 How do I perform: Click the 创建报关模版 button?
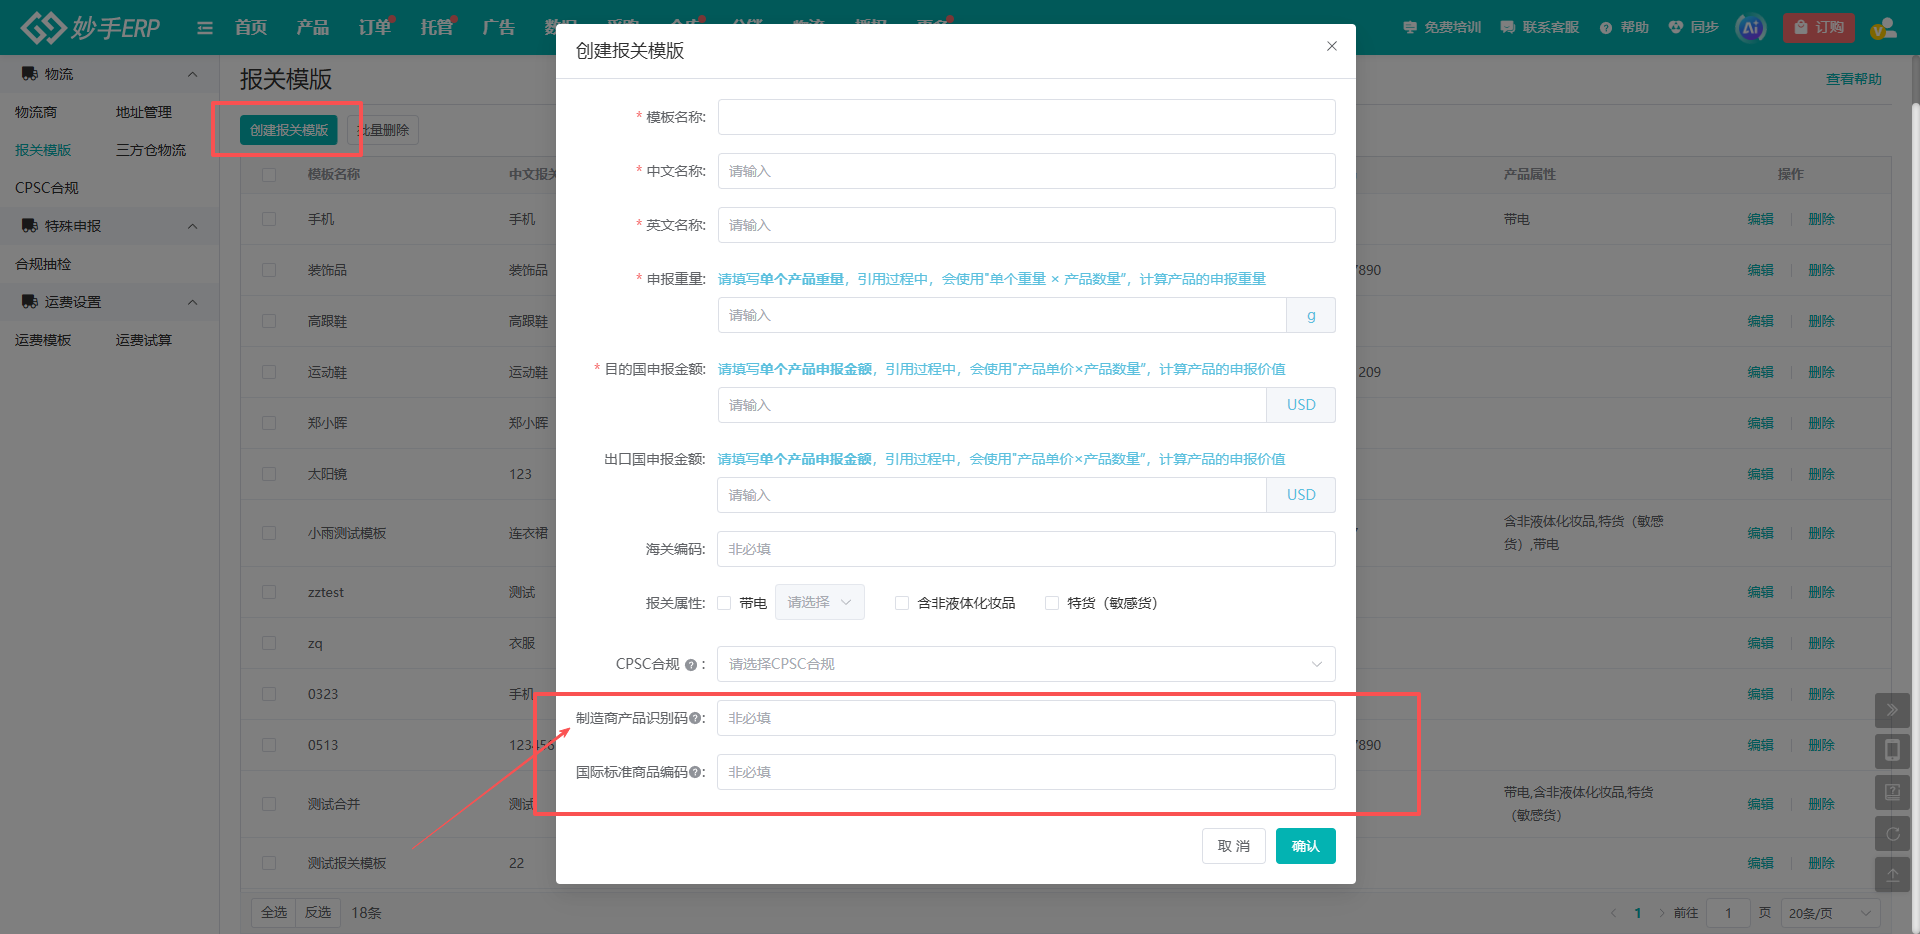tap(289, 130)
